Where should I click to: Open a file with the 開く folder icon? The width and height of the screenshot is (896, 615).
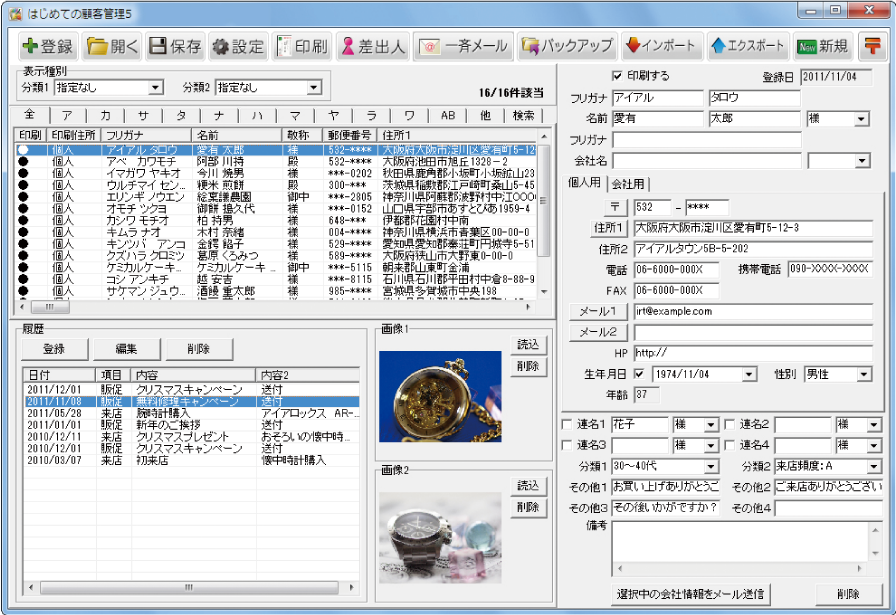112,46
